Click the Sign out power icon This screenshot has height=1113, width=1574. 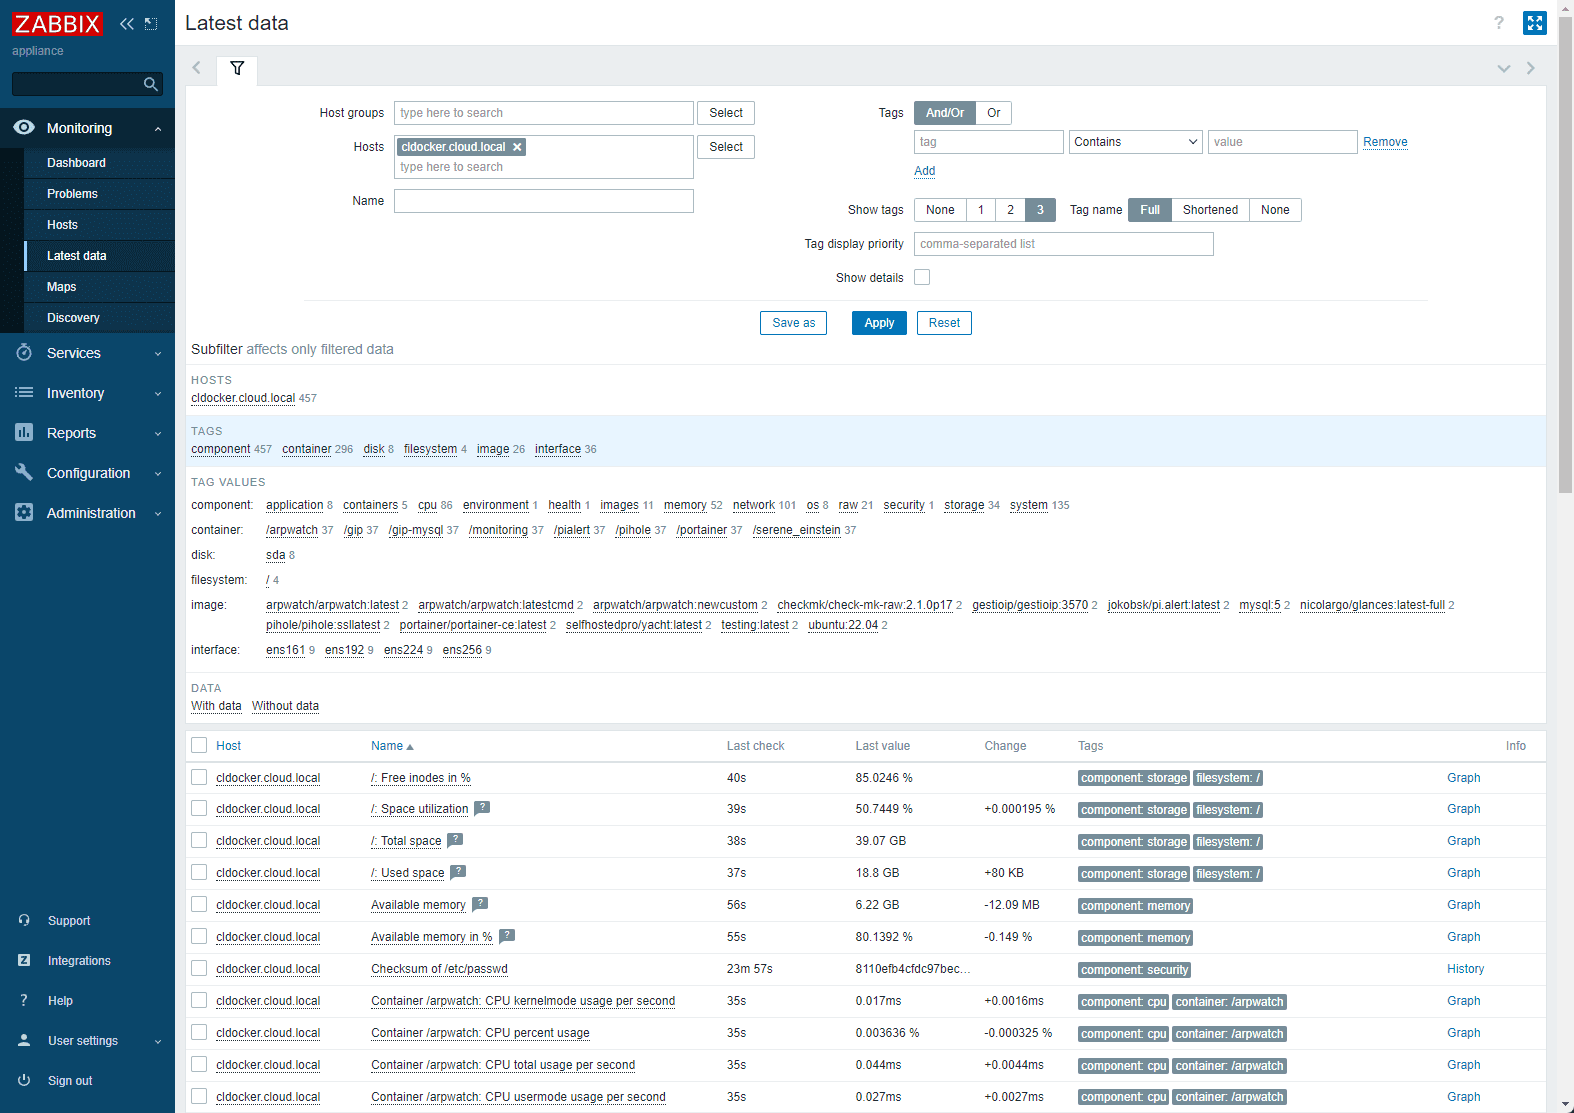pyautogui.click(x=24, y=1080)
